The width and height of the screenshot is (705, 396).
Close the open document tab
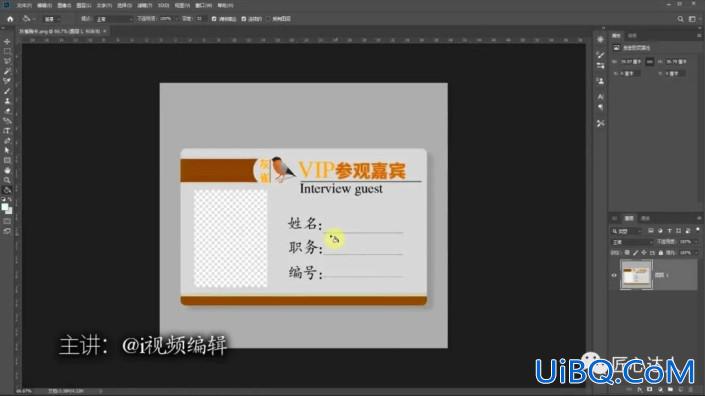tap(105, 31)
